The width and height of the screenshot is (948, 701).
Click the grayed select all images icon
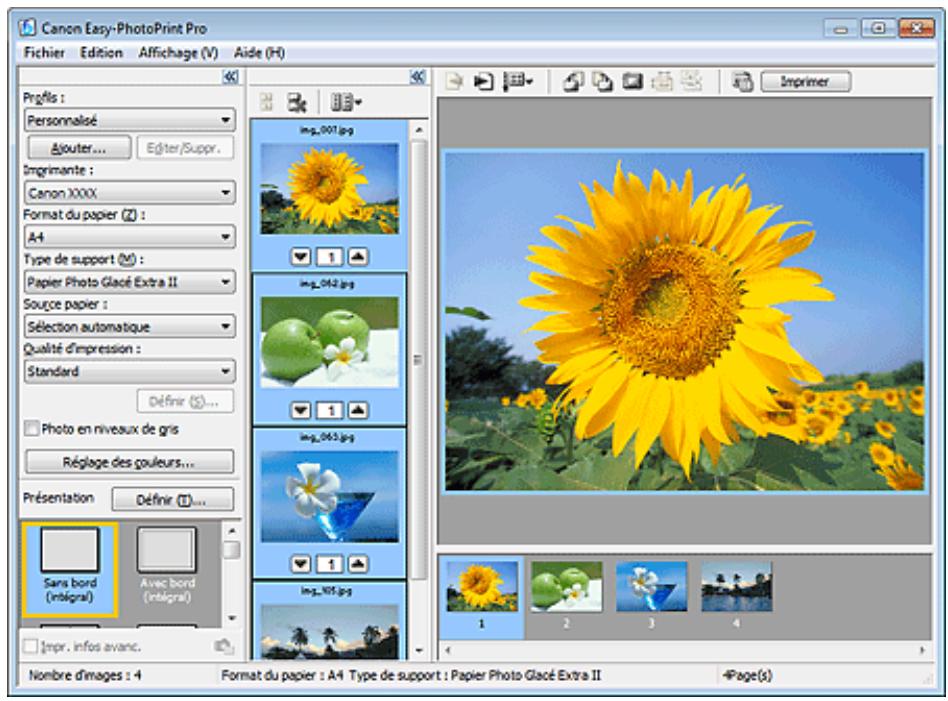[x=266, y=103]
